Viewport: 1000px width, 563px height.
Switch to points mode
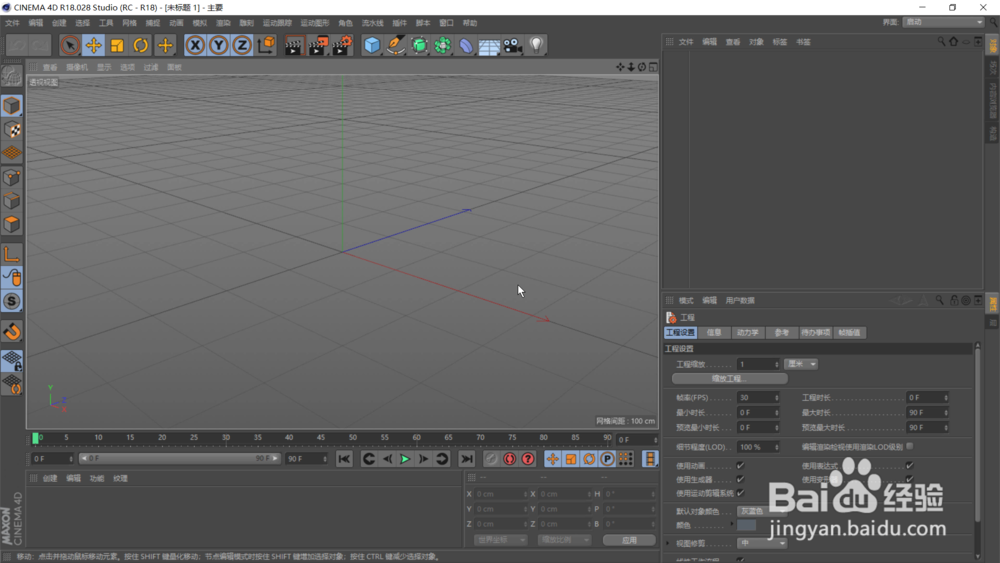pyautogui.click(x=11, y=177)
